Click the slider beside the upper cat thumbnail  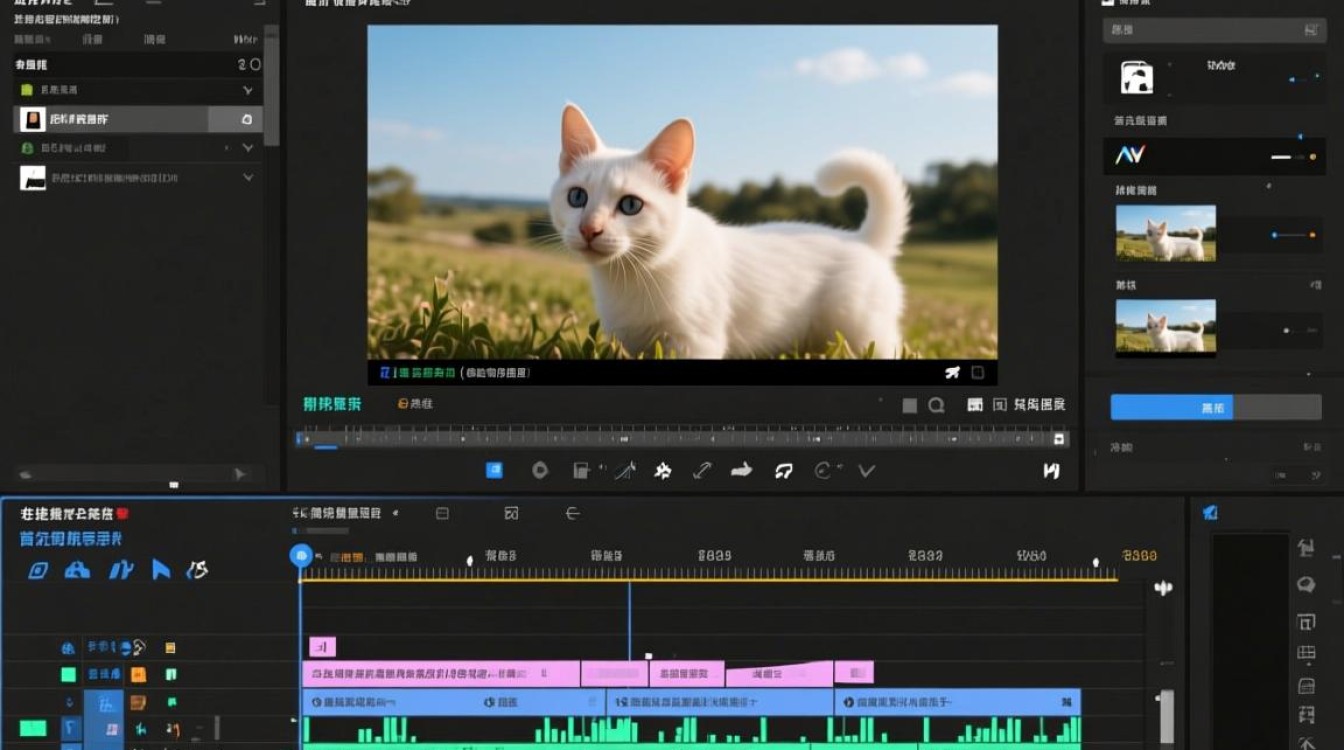click(1293, 235)
